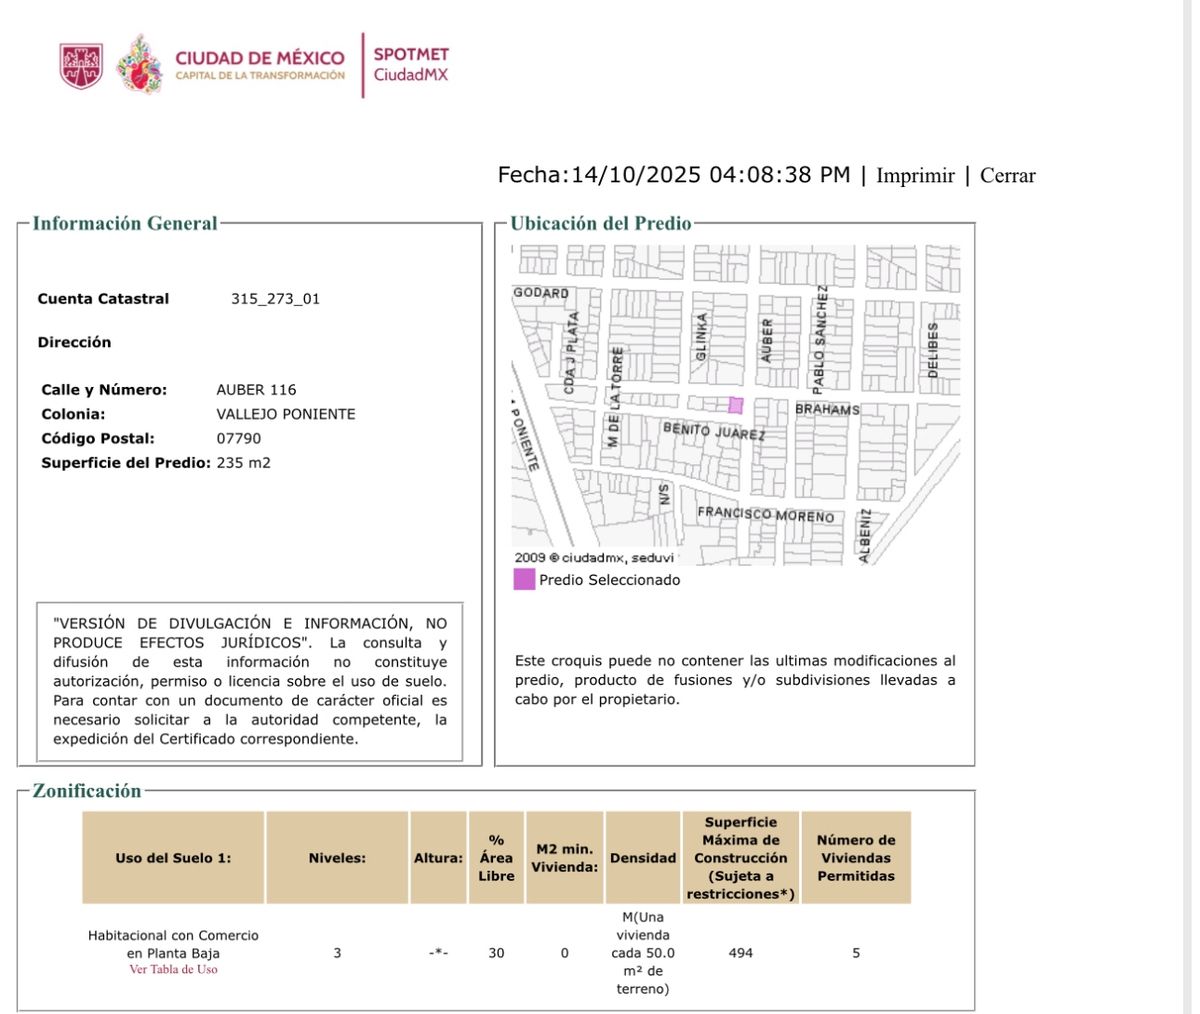Click the Número de Viviendas Permitidas header
This screenshot has width=1200, height=1014.
(856, 858)
